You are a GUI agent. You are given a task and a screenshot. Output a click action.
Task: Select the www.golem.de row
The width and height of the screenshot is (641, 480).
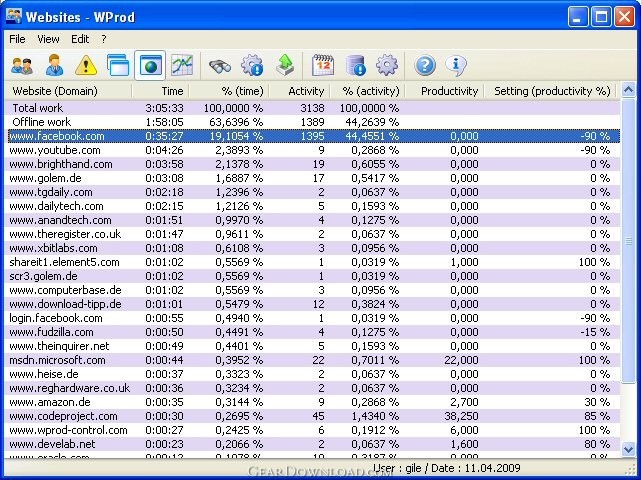coord(313,178)
